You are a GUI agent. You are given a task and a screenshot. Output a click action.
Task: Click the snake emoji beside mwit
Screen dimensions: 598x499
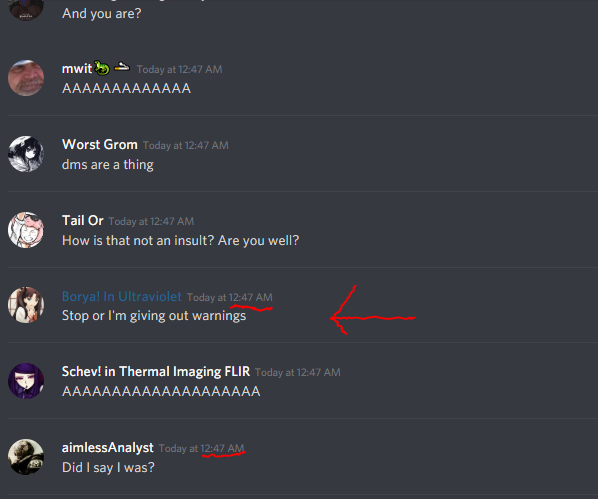click(x=102, y=68)
